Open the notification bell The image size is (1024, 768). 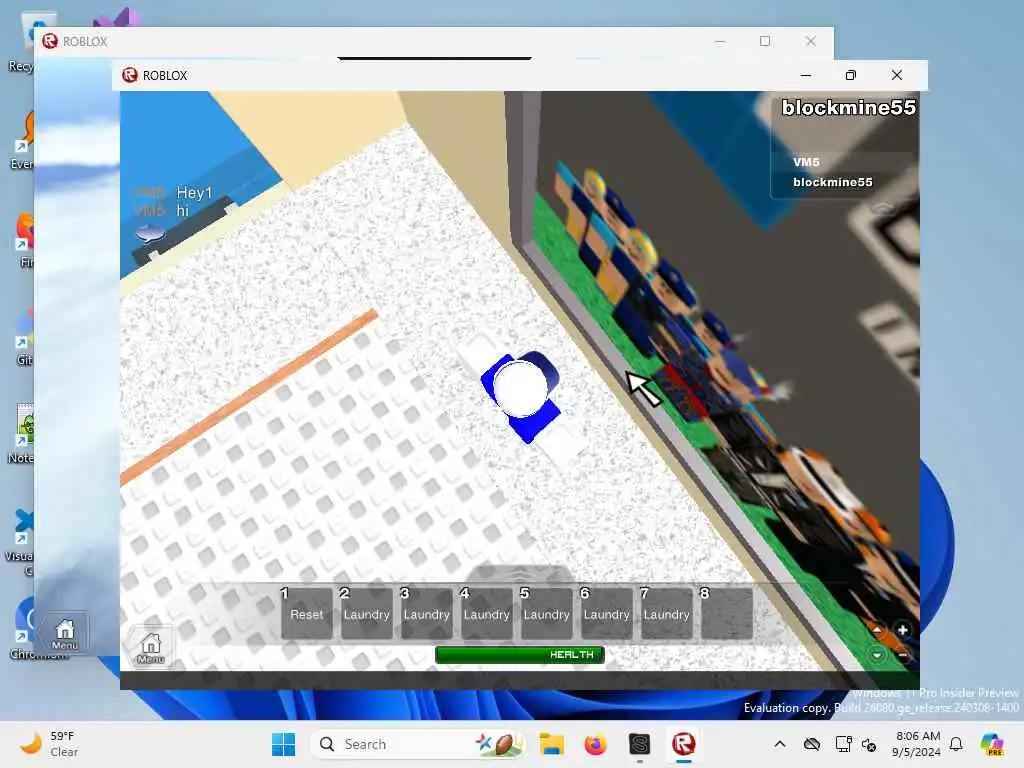point(956,744)
